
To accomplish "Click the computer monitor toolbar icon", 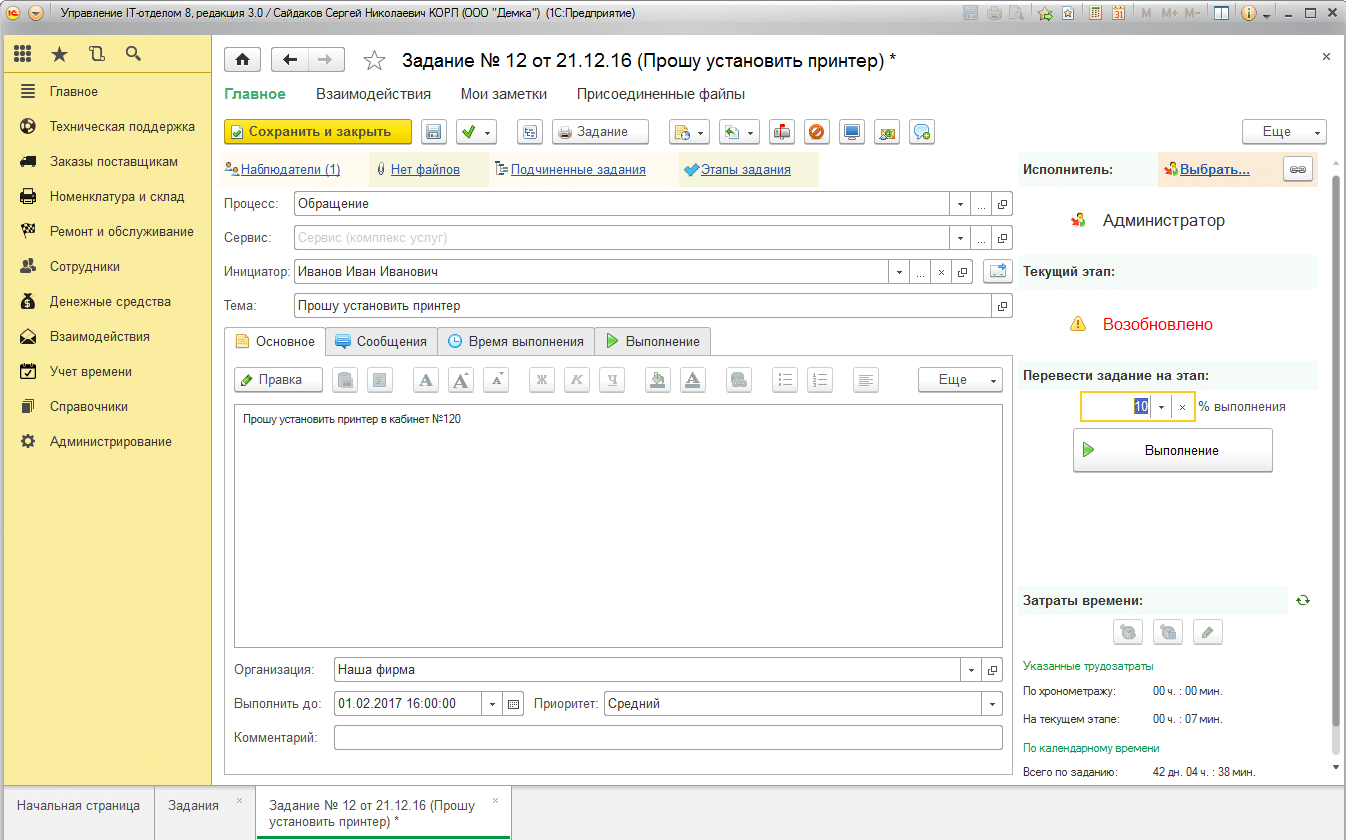I will pos(851,132).
